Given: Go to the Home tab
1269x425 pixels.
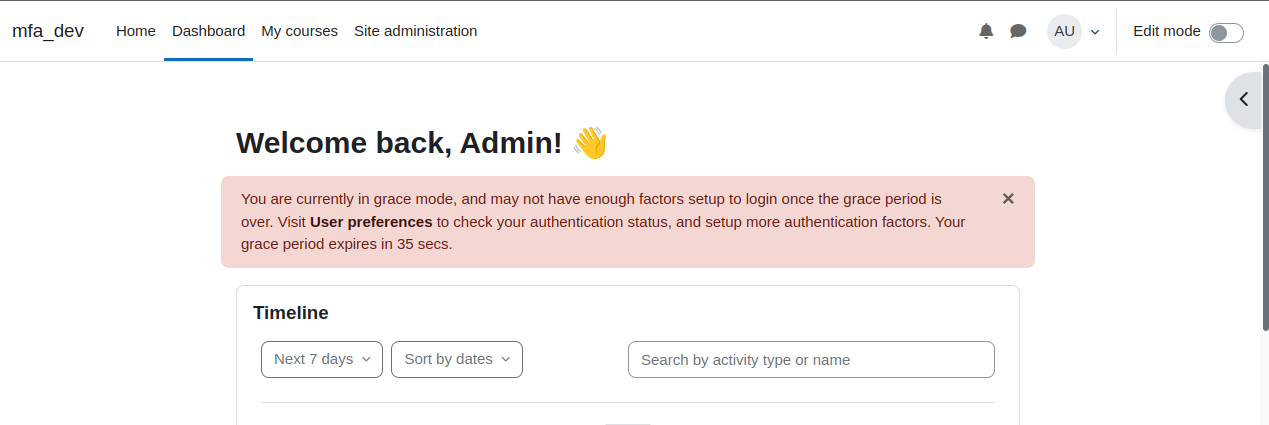Looking at the screenshot, I should click(x=136, y=31).
